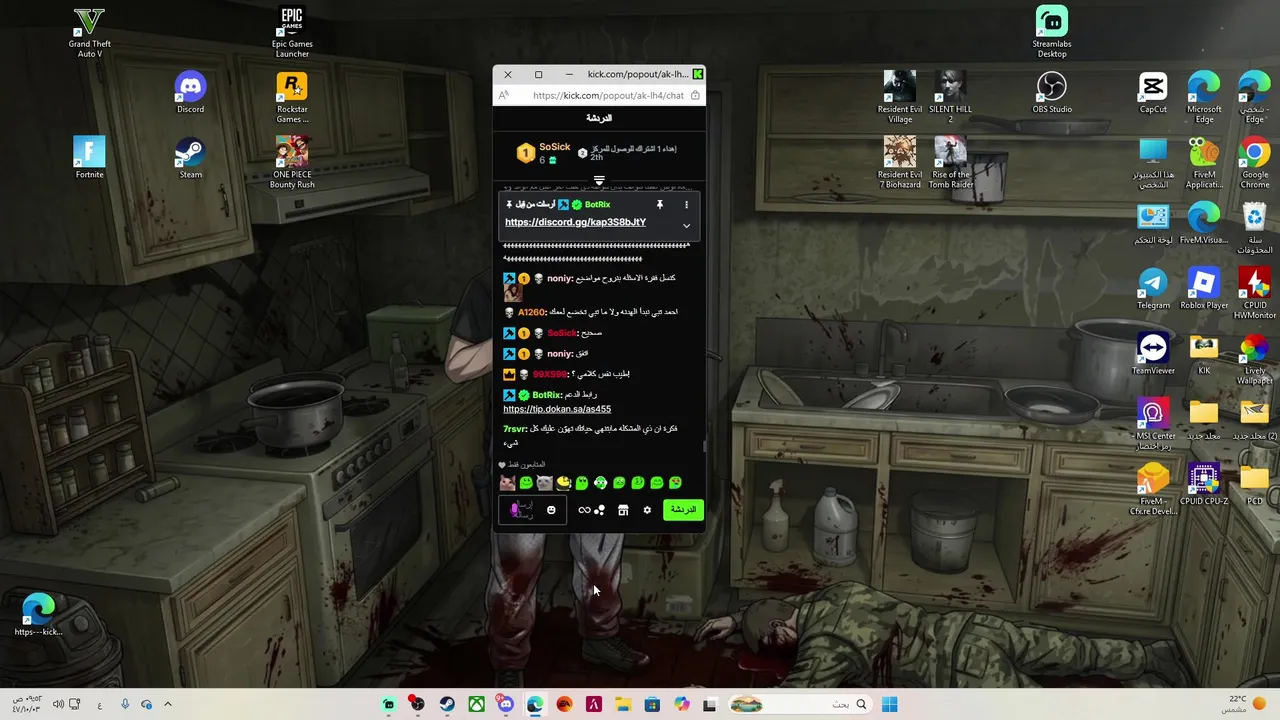Open the Telegram desktop shortcut
Screen dimensions: 1280x720
pos(1153,289)
